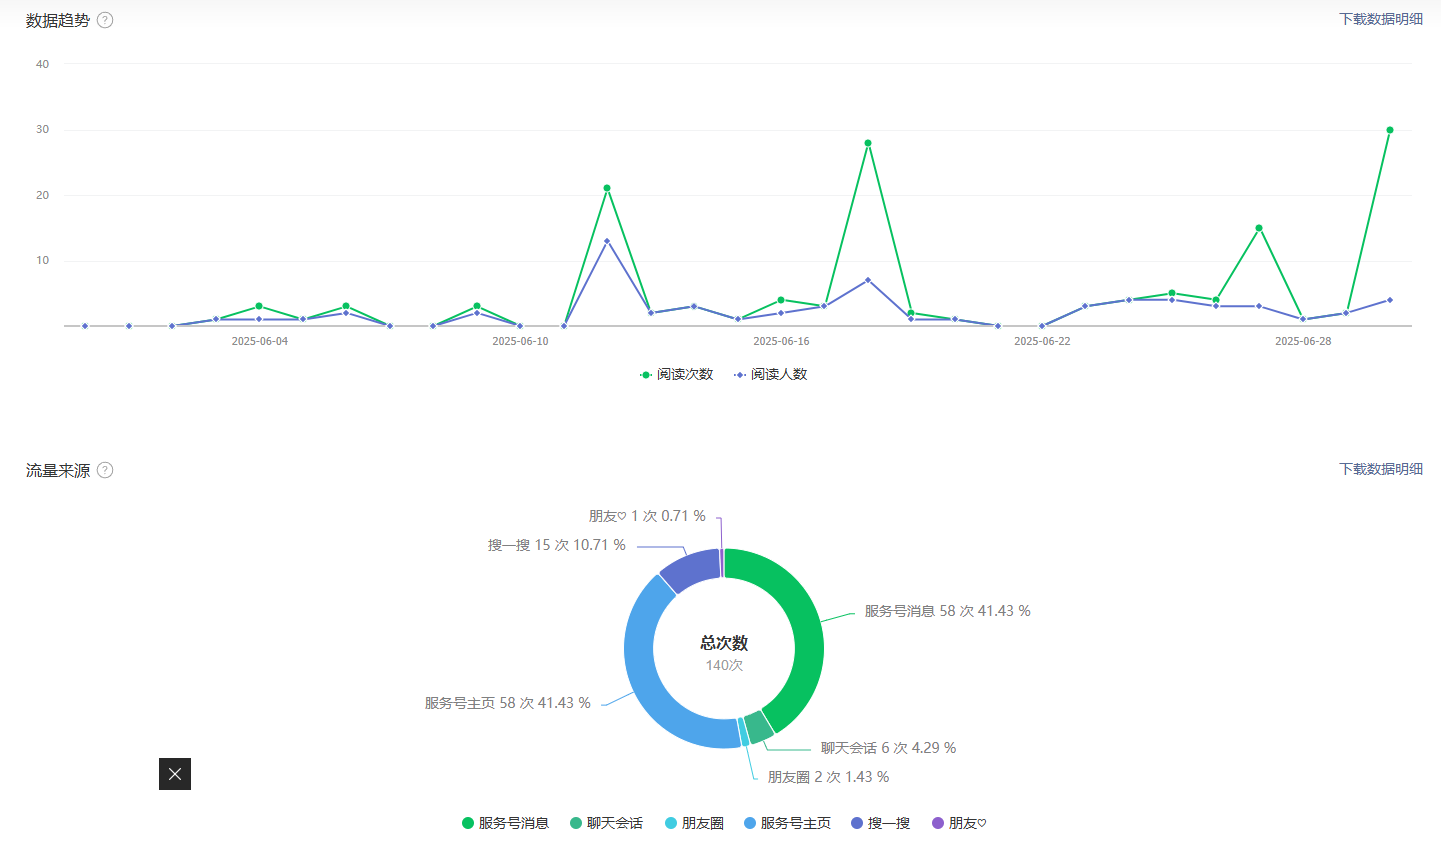Select the 21-read peak after 2025-06-10
Image resolution: width=1441 pixels, height=847 pixels.
tap(607, 188)
